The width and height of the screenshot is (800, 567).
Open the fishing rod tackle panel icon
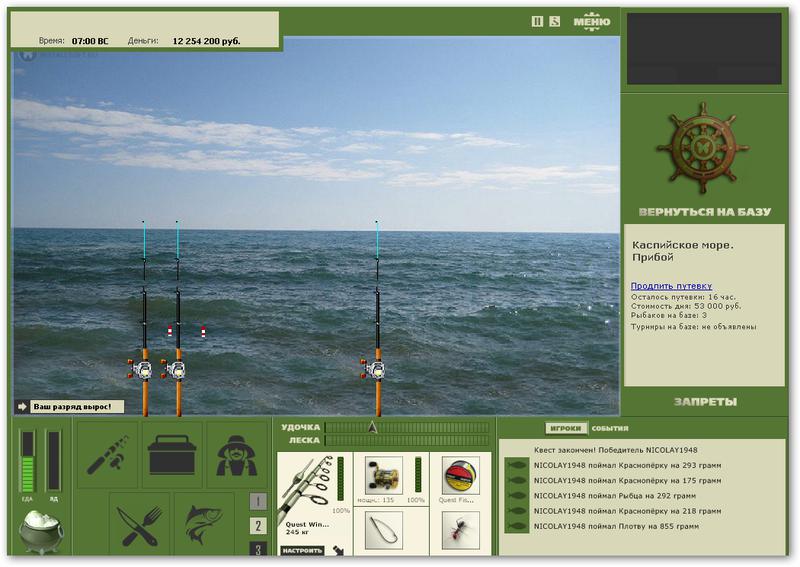pos(108,455)
